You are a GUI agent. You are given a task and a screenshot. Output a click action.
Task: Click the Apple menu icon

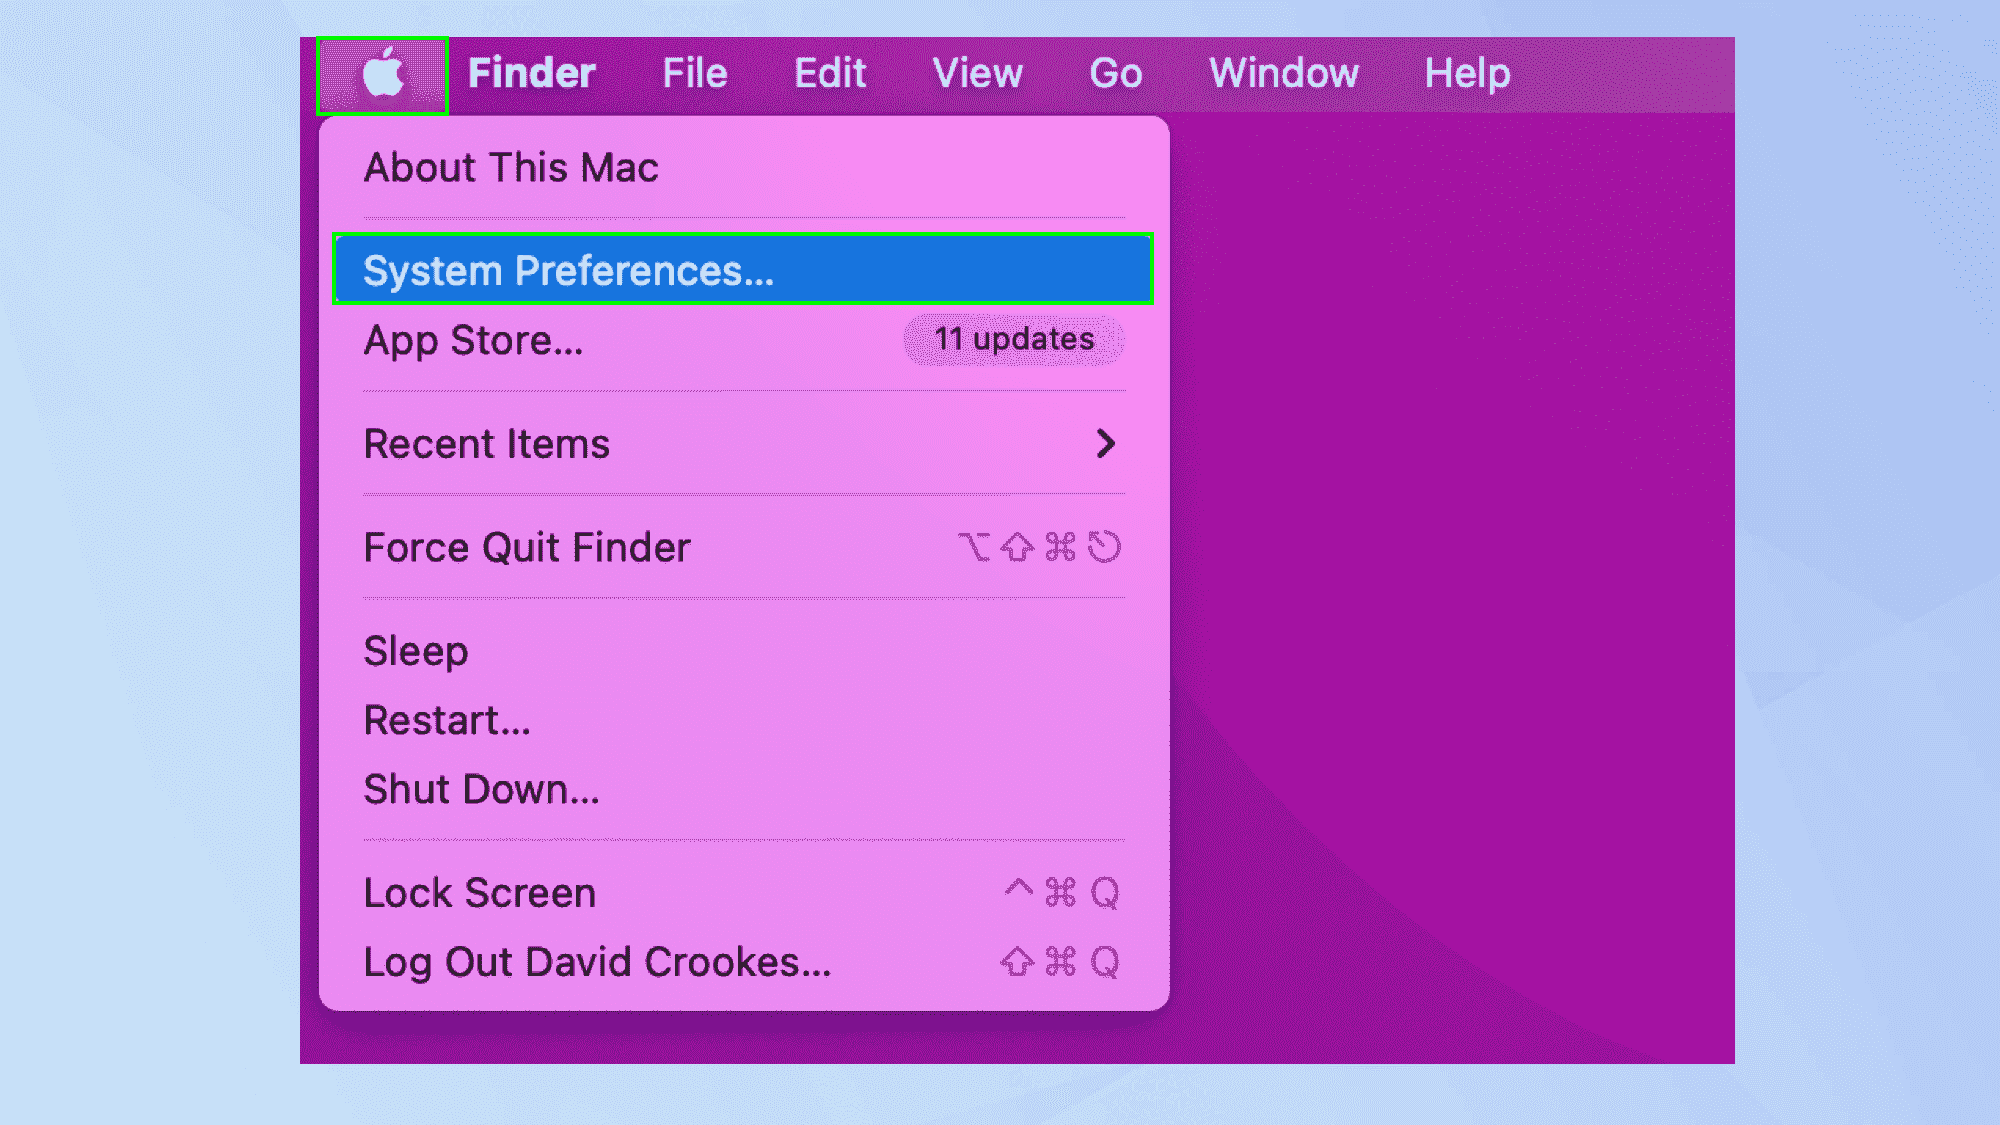pyautogui.click(x=387, y=71)
